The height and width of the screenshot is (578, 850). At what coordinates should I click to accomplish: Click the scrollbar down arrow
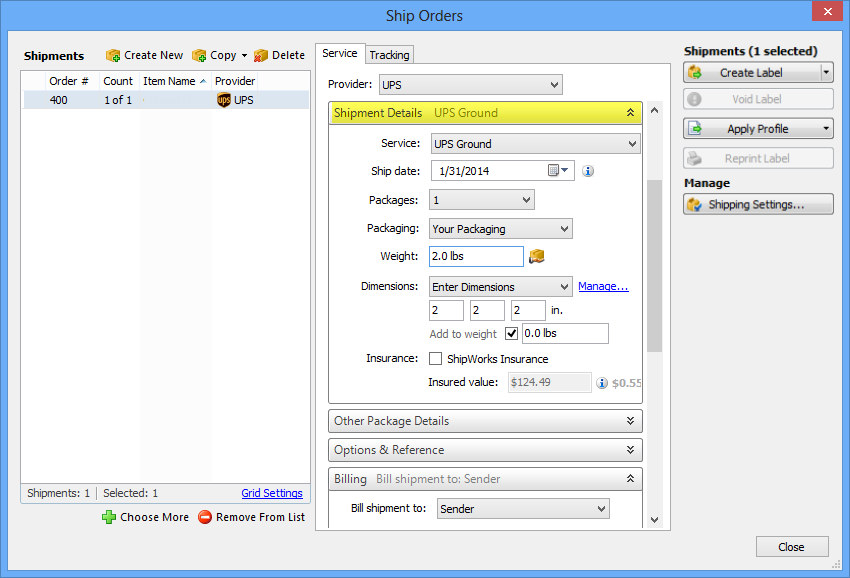[654, 519]
